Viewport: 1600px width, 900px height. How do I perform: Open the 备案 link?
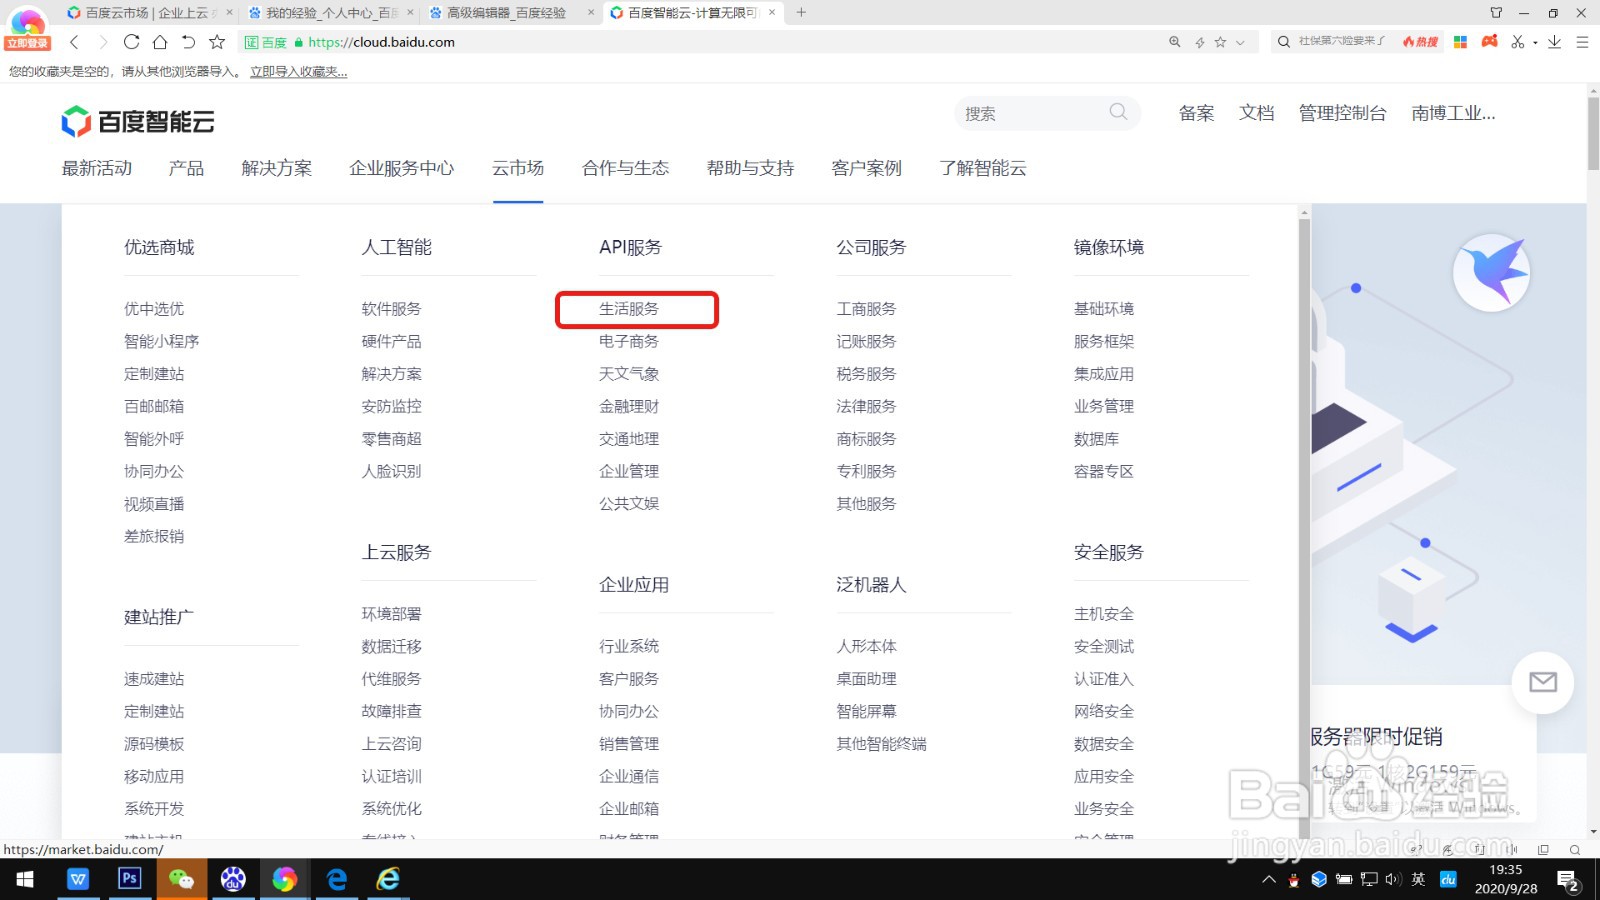coord(1196,113)
